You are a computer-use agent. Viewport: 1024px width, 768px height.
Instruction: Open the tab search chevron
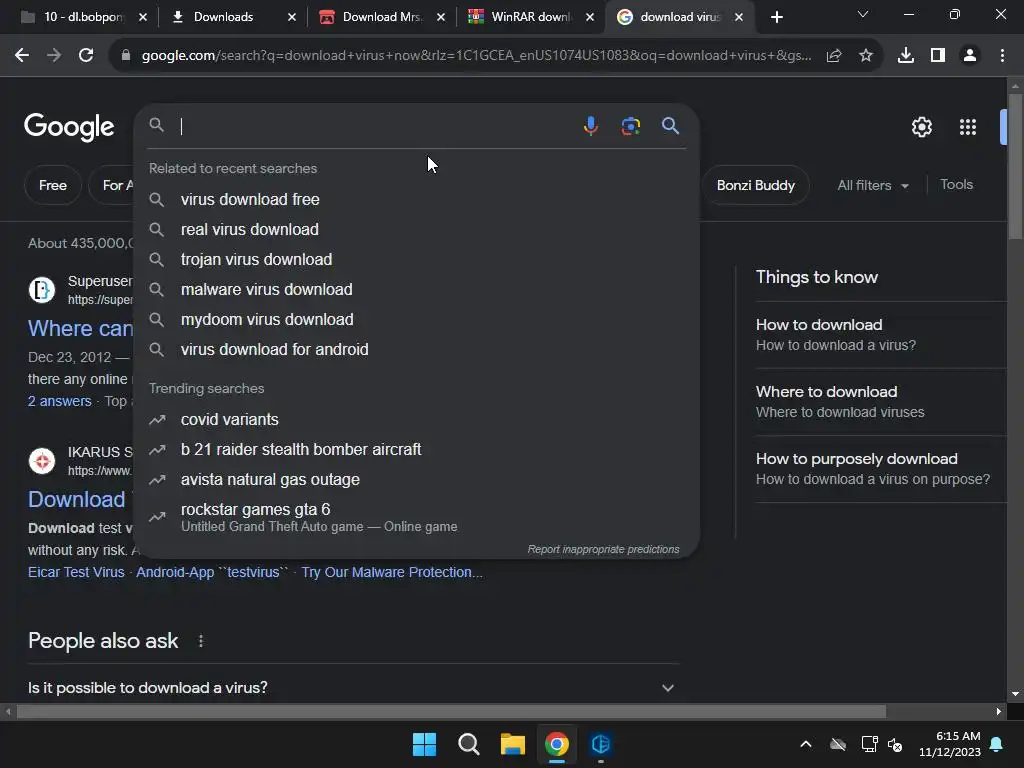(x=863, y=14)
